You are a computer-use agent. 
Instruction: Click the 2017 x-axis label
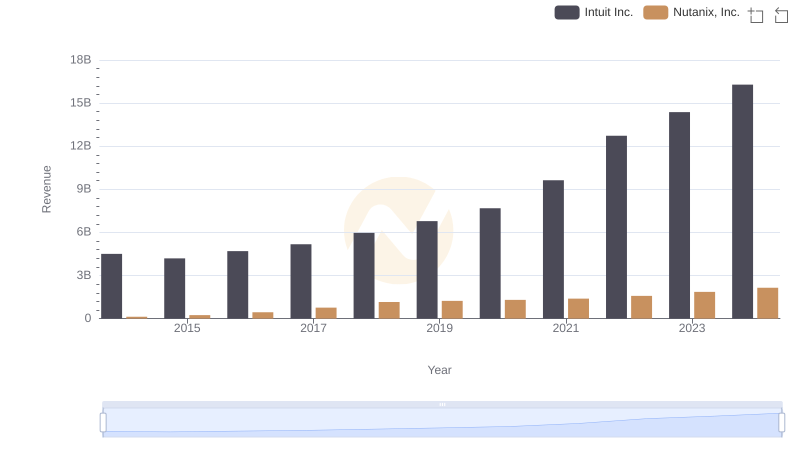313,328
